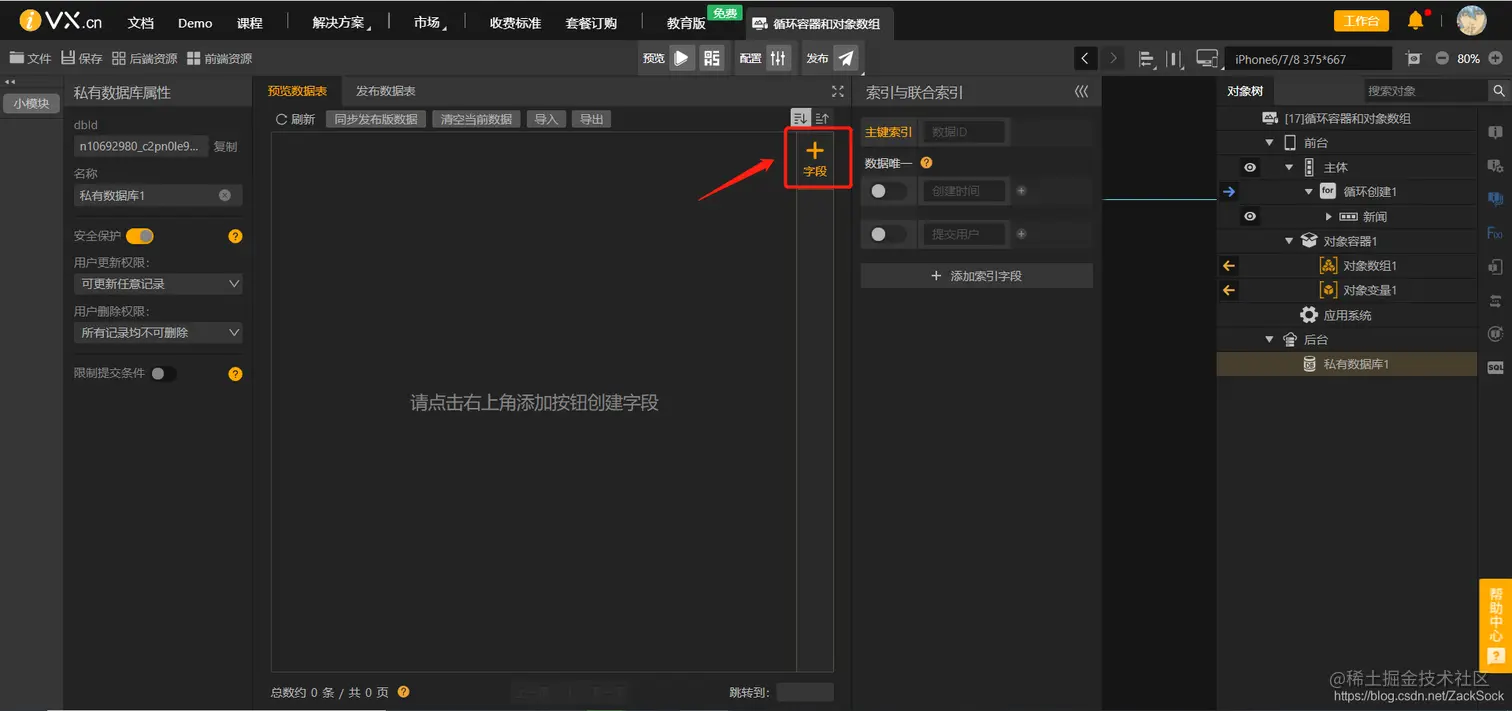Open the 市场 menu

point(427,21)
